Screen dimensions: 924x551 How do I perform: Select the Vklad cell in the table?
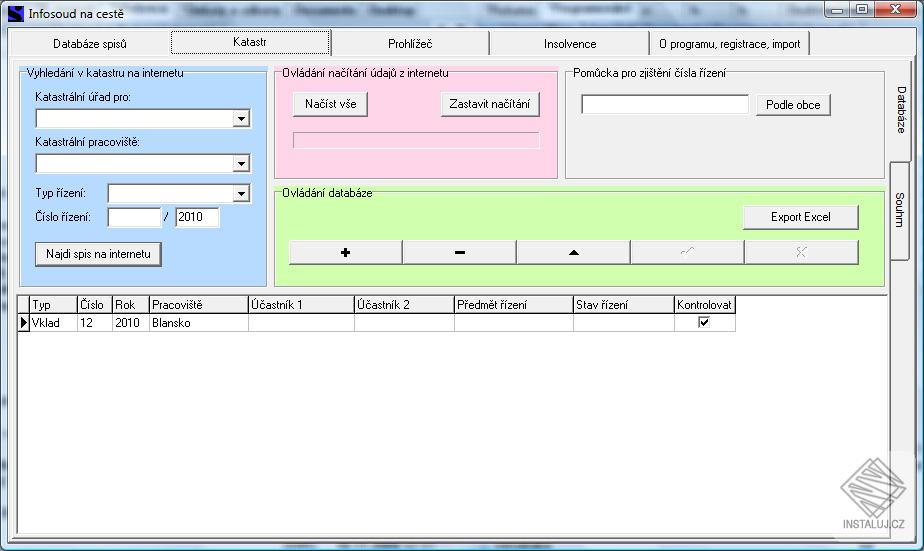(x=54, y=322)
